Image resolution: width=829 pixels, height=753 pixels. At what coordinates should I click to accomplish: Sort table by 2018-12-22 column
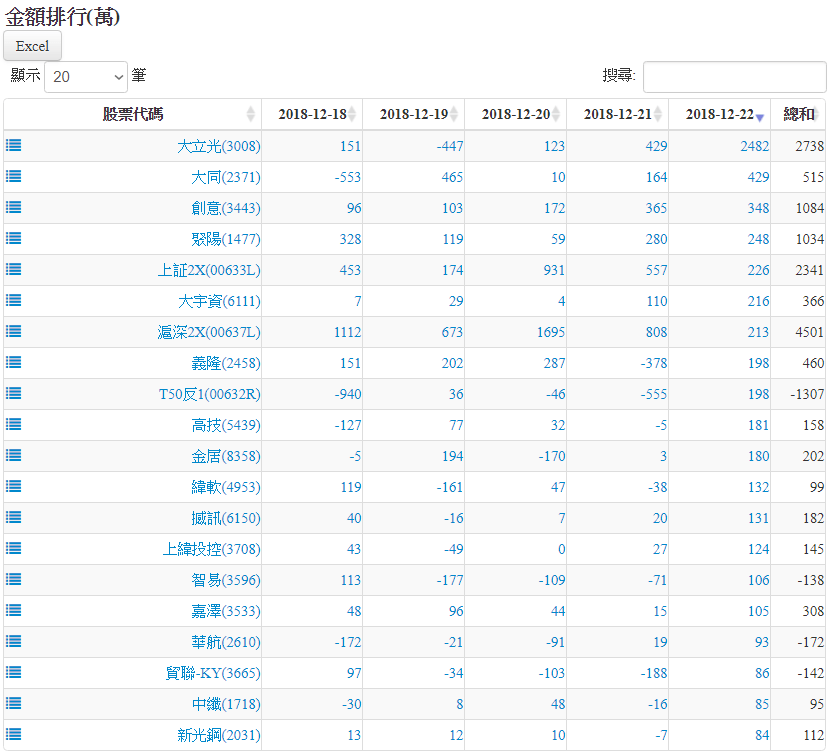(x=719, y=114)
